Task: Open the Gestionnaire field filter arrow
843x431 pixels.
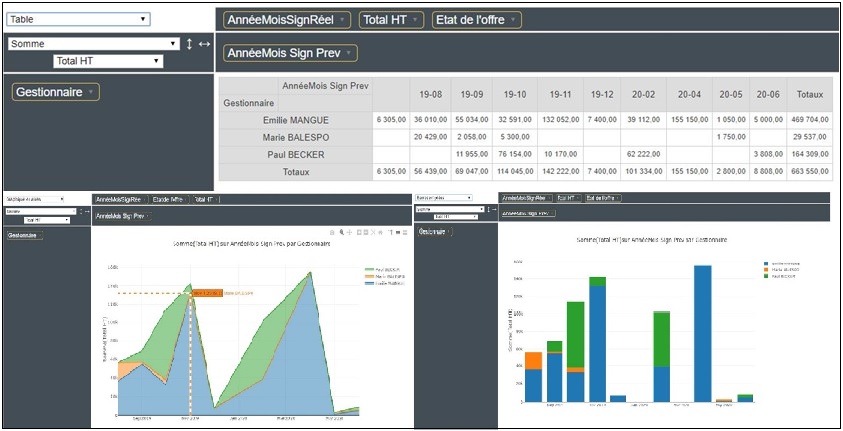Action: tap(91, 92)
